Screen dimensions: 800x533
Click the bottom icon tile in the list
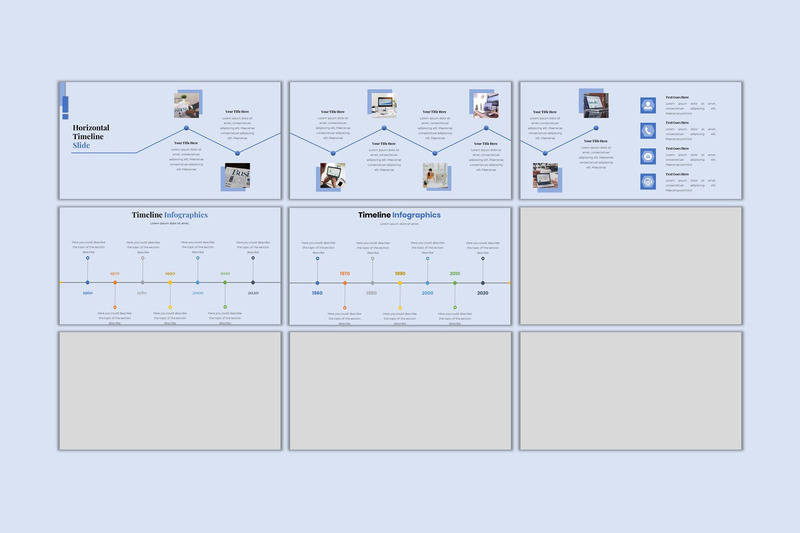click(648, 182)
